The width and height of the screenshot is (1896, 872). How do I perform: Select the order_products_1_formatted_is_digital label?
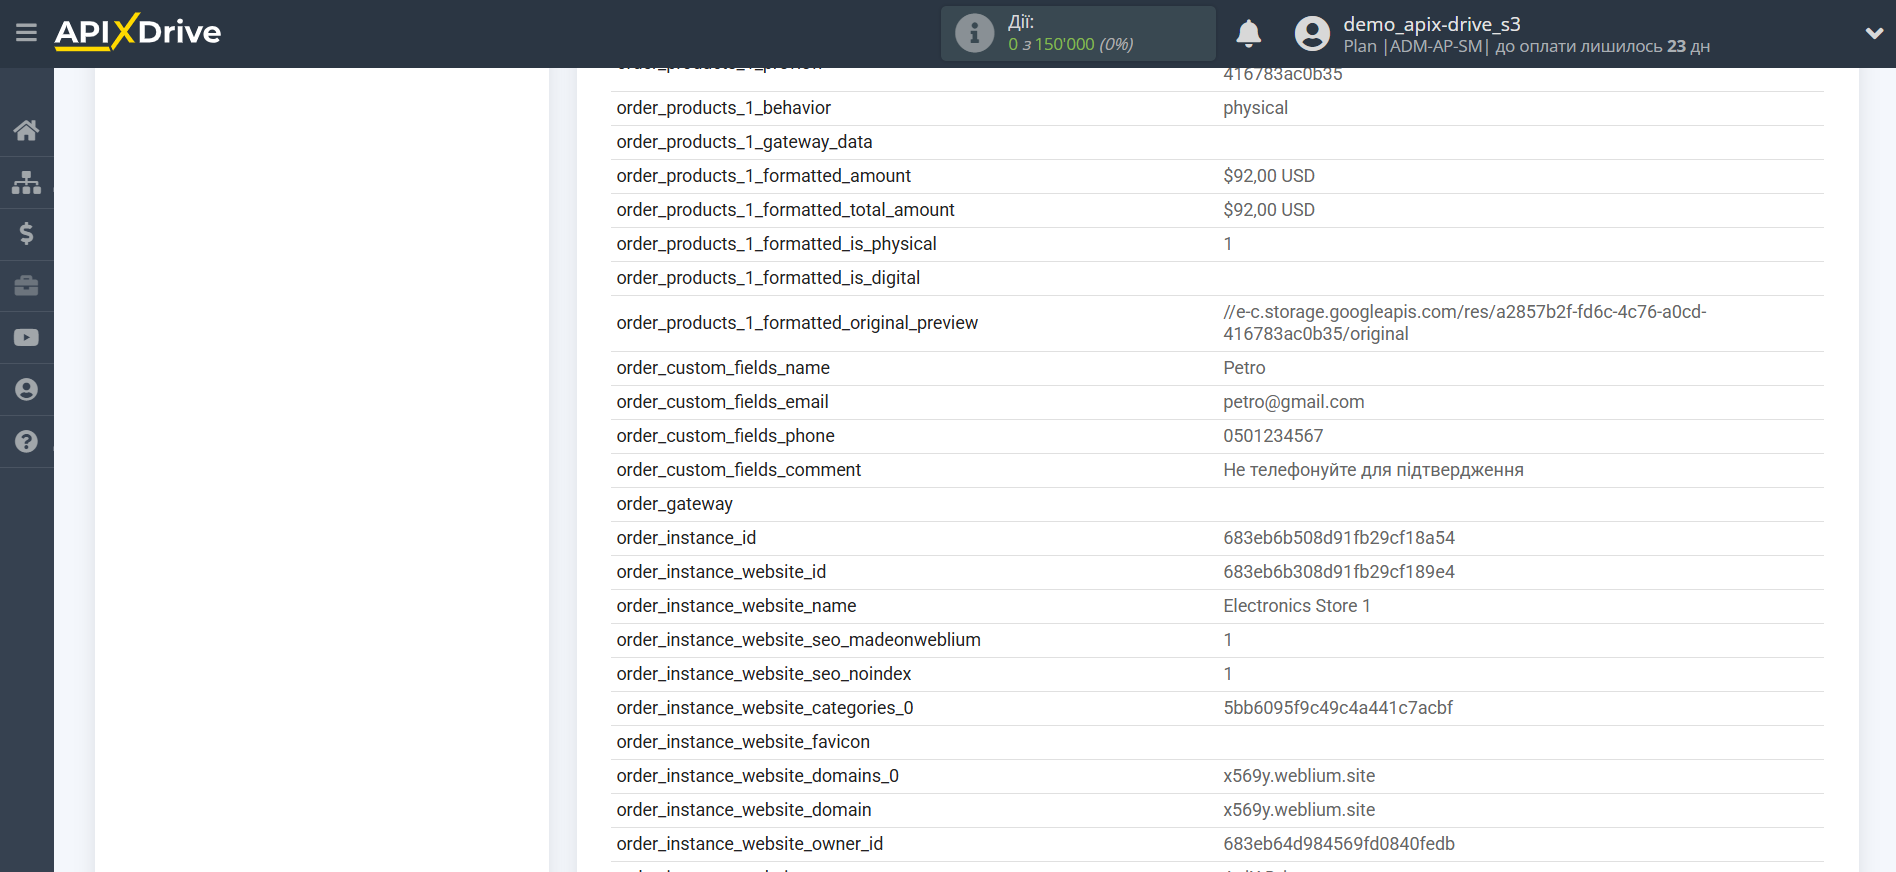coord(768,278)
